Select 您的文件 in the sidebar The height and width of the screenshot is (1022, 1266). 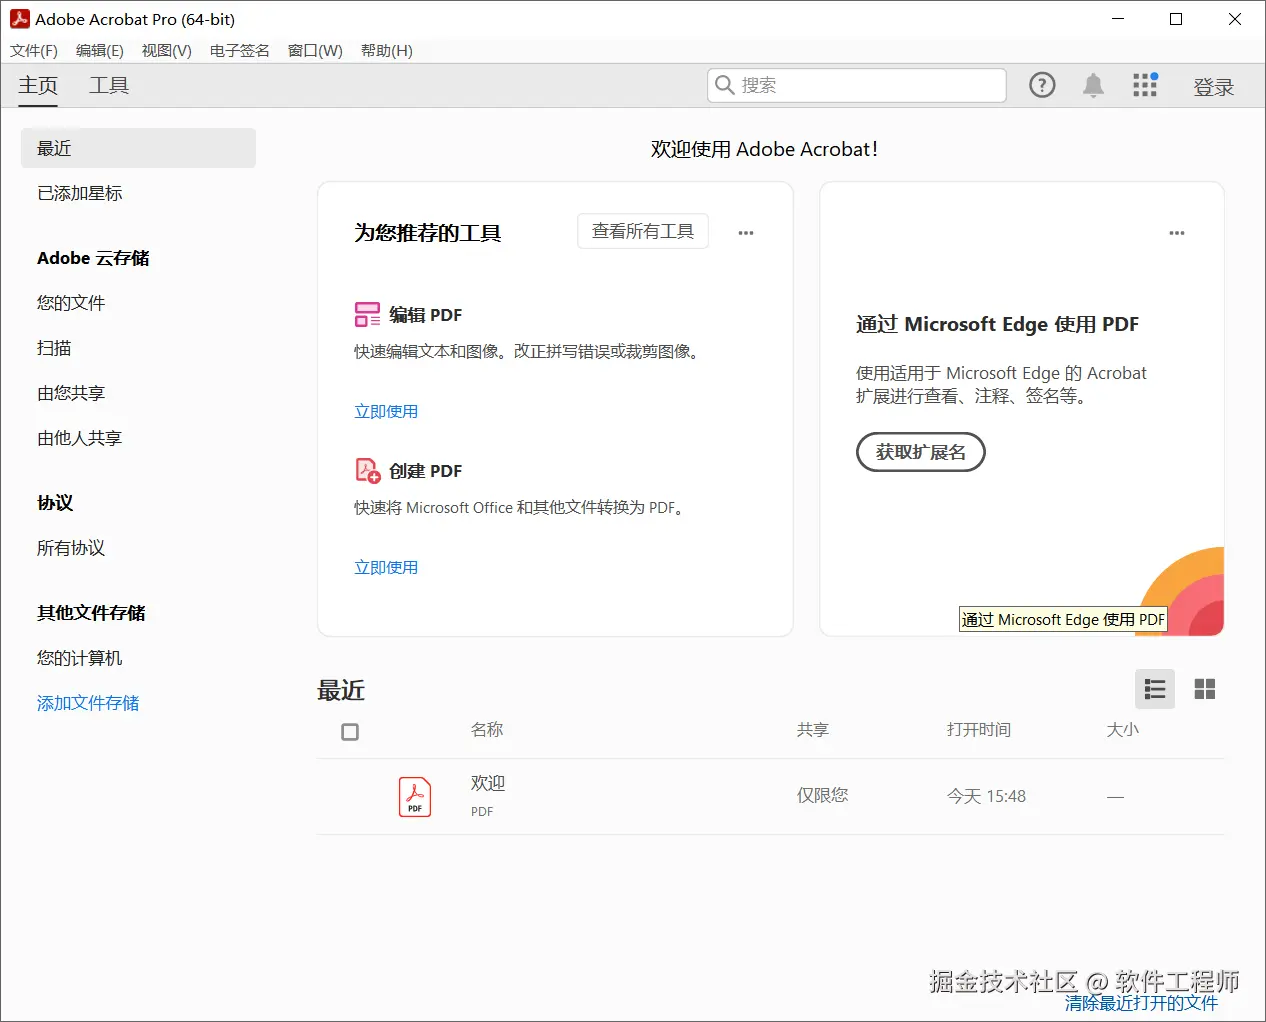click(x=71, y=303)
